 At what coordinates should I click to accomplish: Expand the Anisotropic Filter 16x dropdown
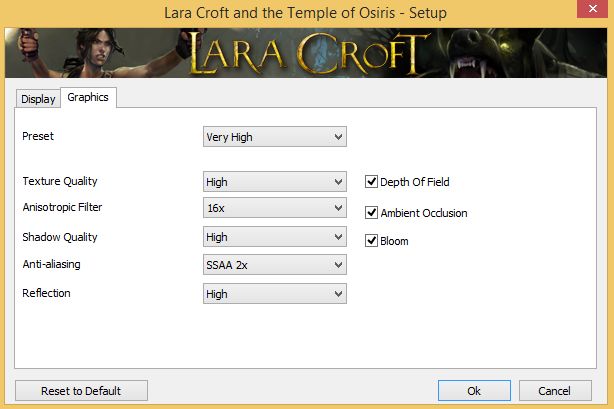[x=274, y=208]
